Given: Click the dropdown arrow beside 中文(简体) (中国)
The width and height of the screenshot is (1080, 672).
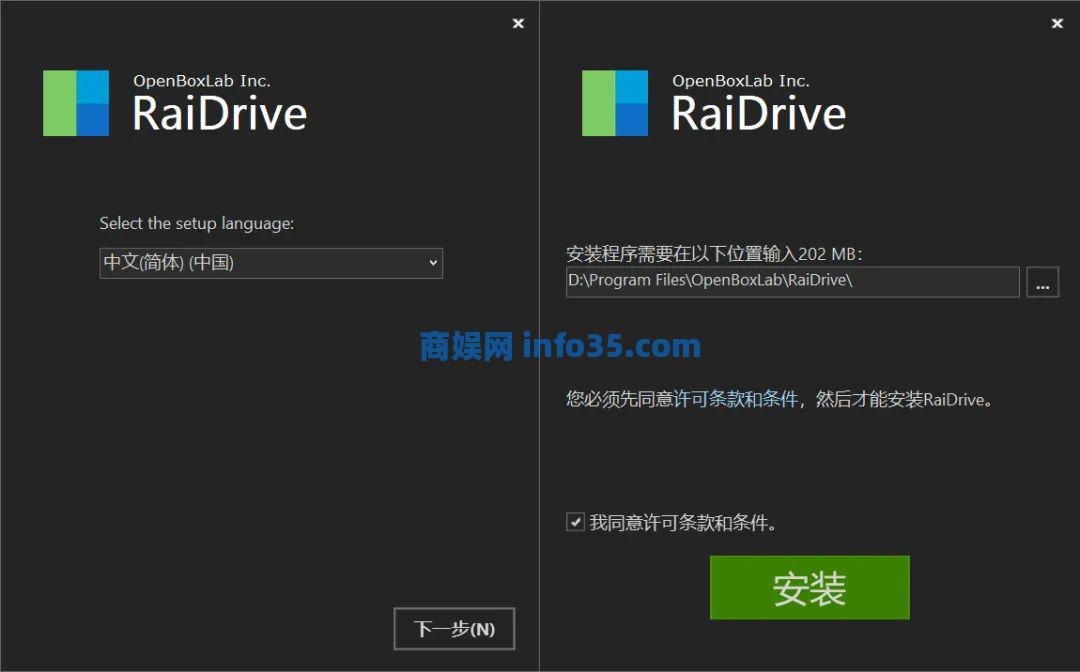Looking at the screenshot, I should 434,262.
